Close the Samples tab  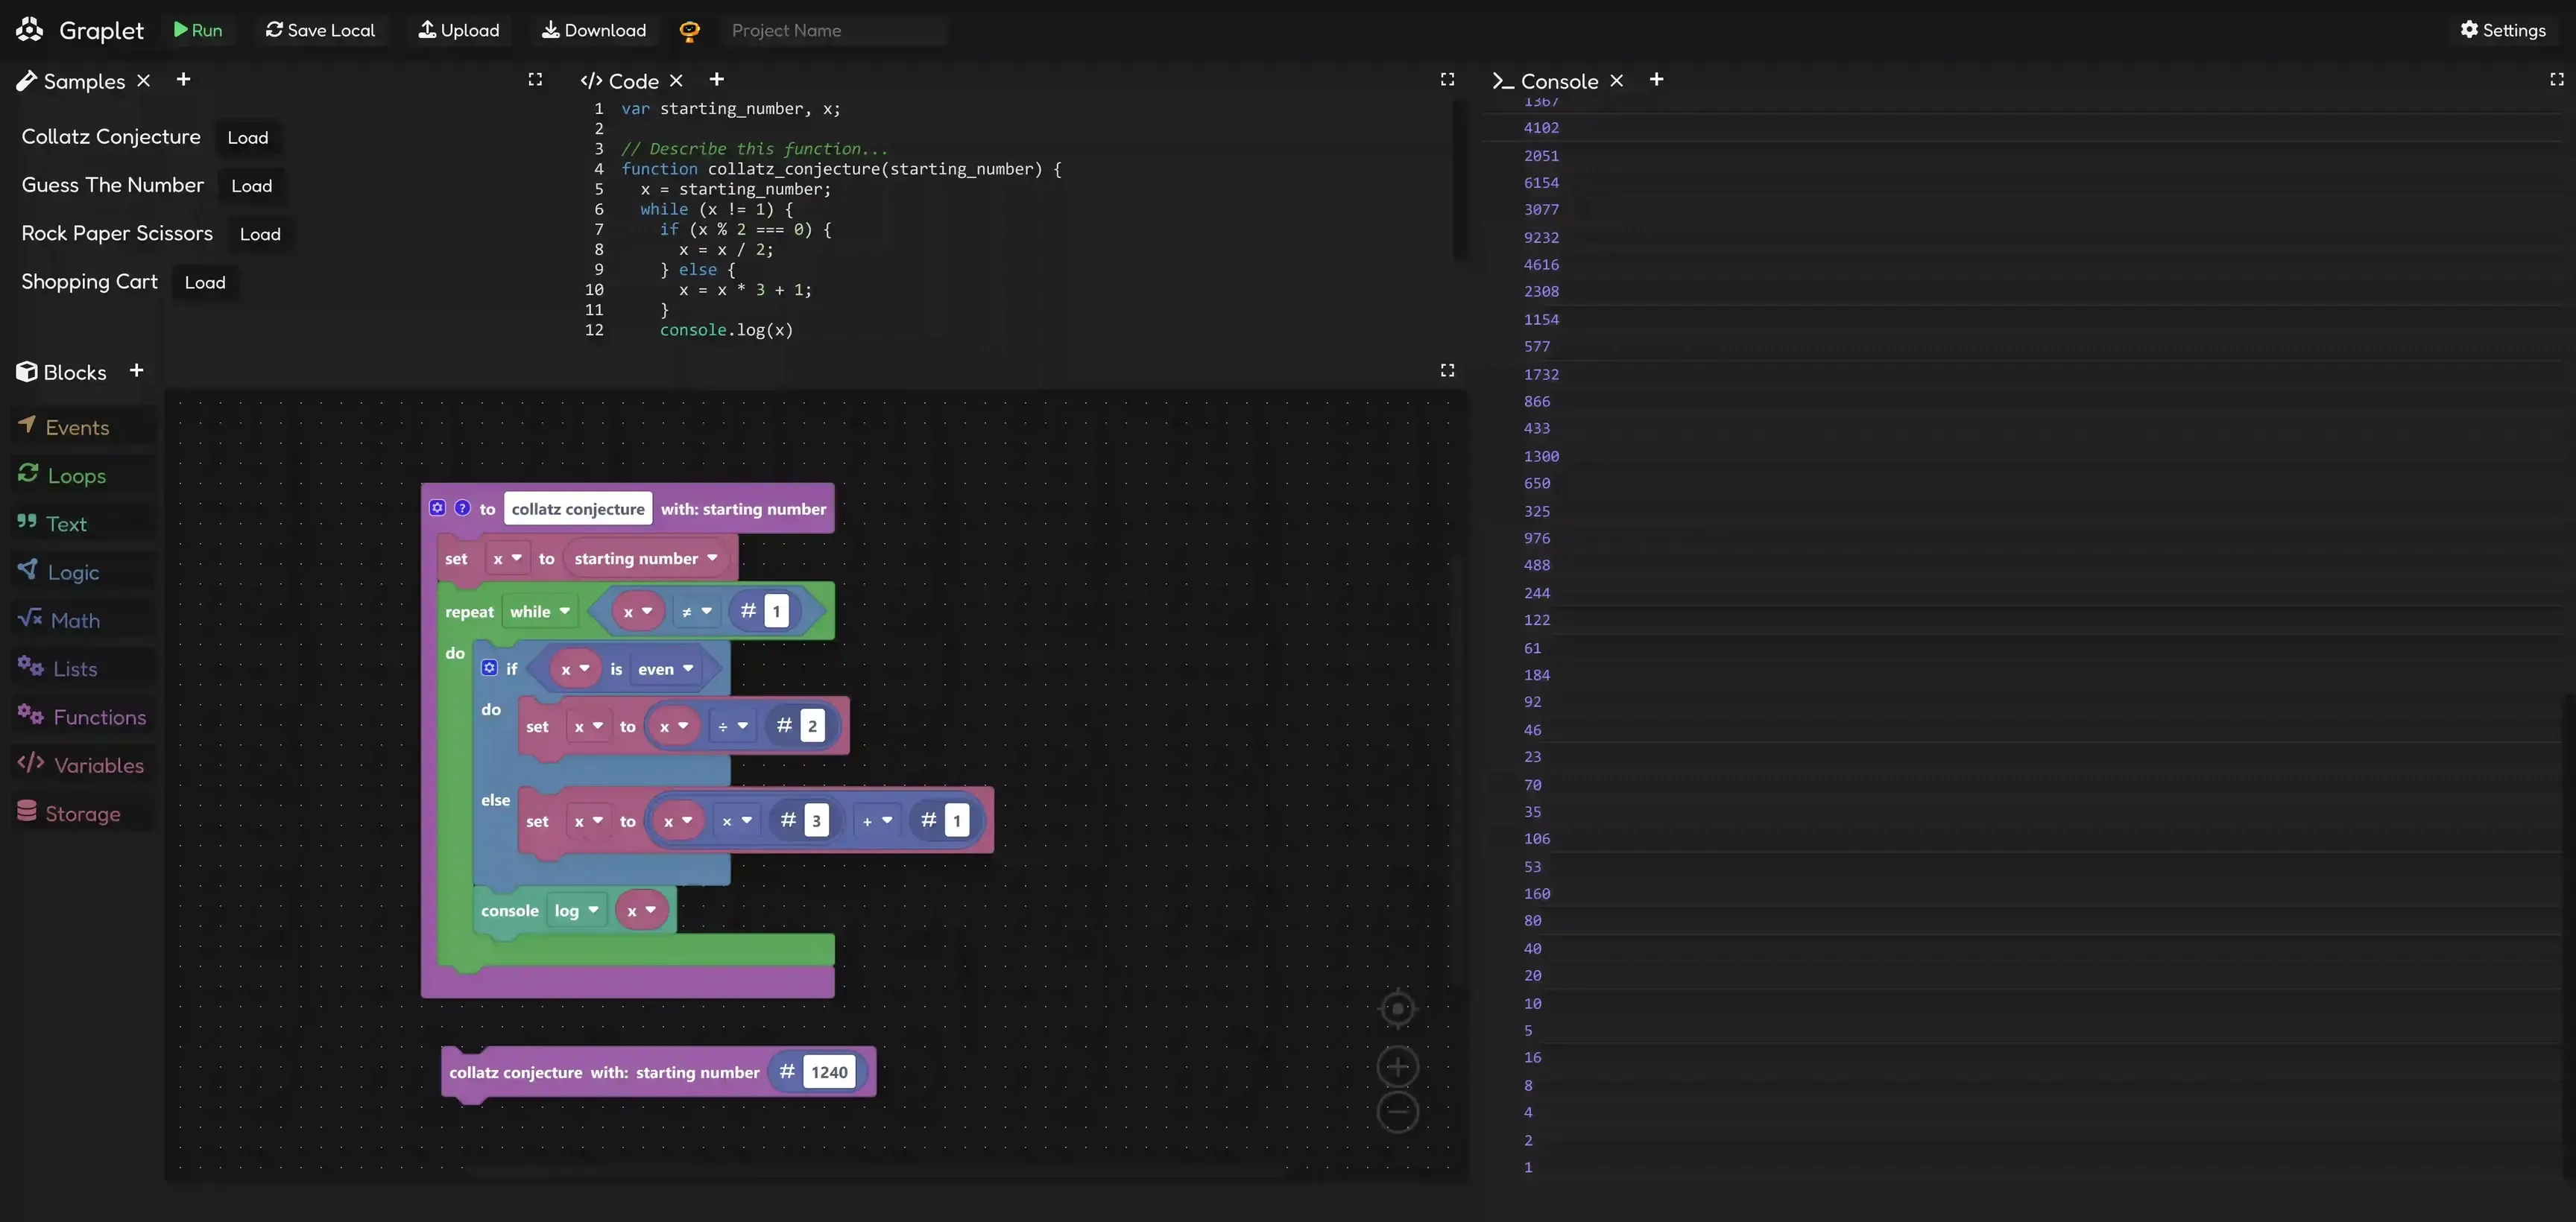(x=144, y=81)
